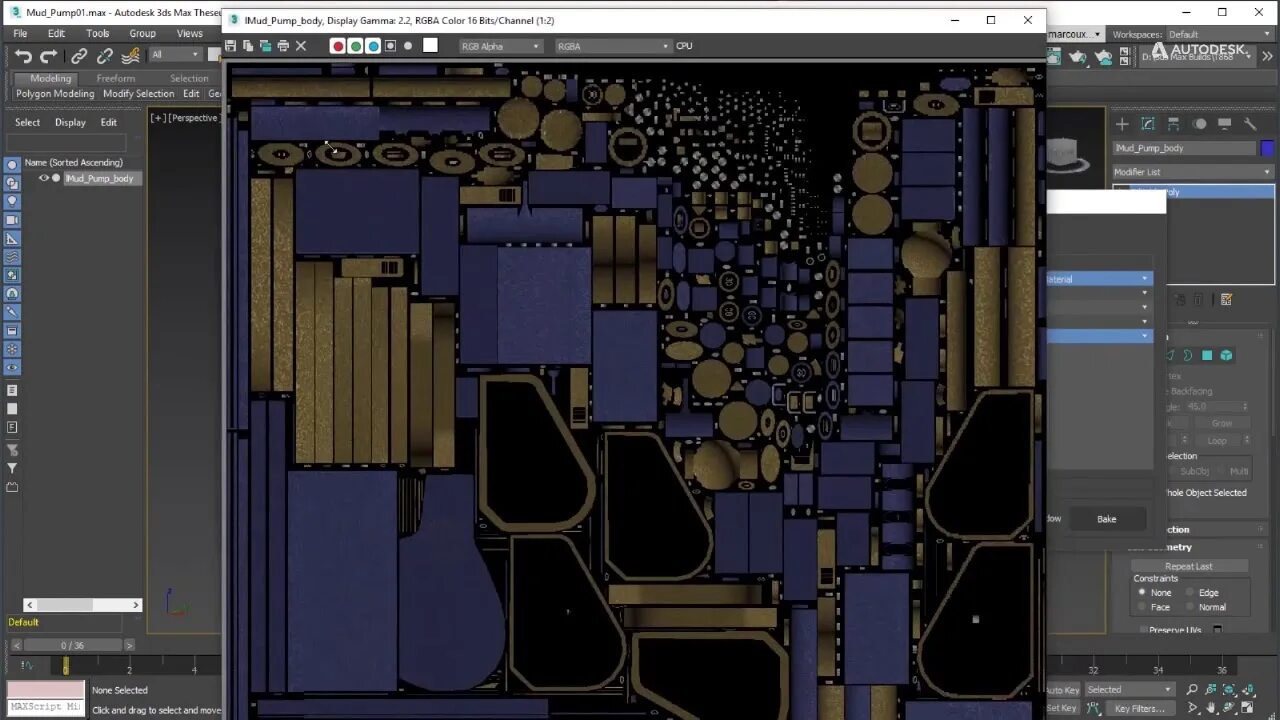Open the Group menu
The image size is (1280, 720).
[x=143, y=33]
